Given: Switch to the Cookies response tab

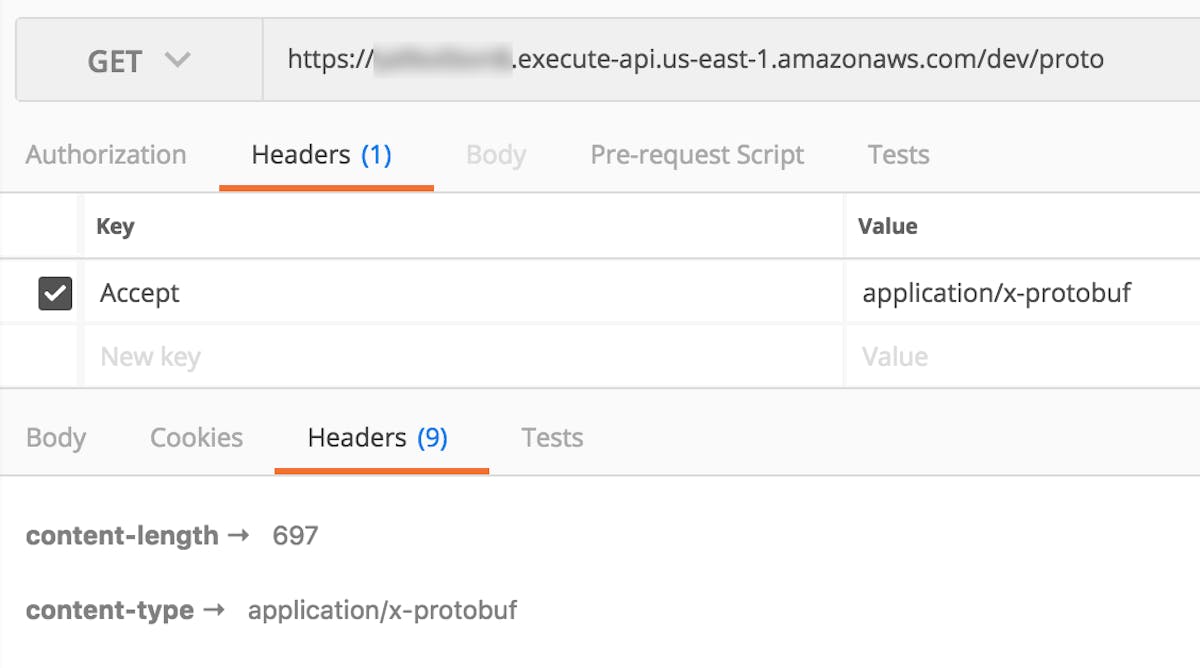Looking at the screenshot, I should [x=196, y=437].
